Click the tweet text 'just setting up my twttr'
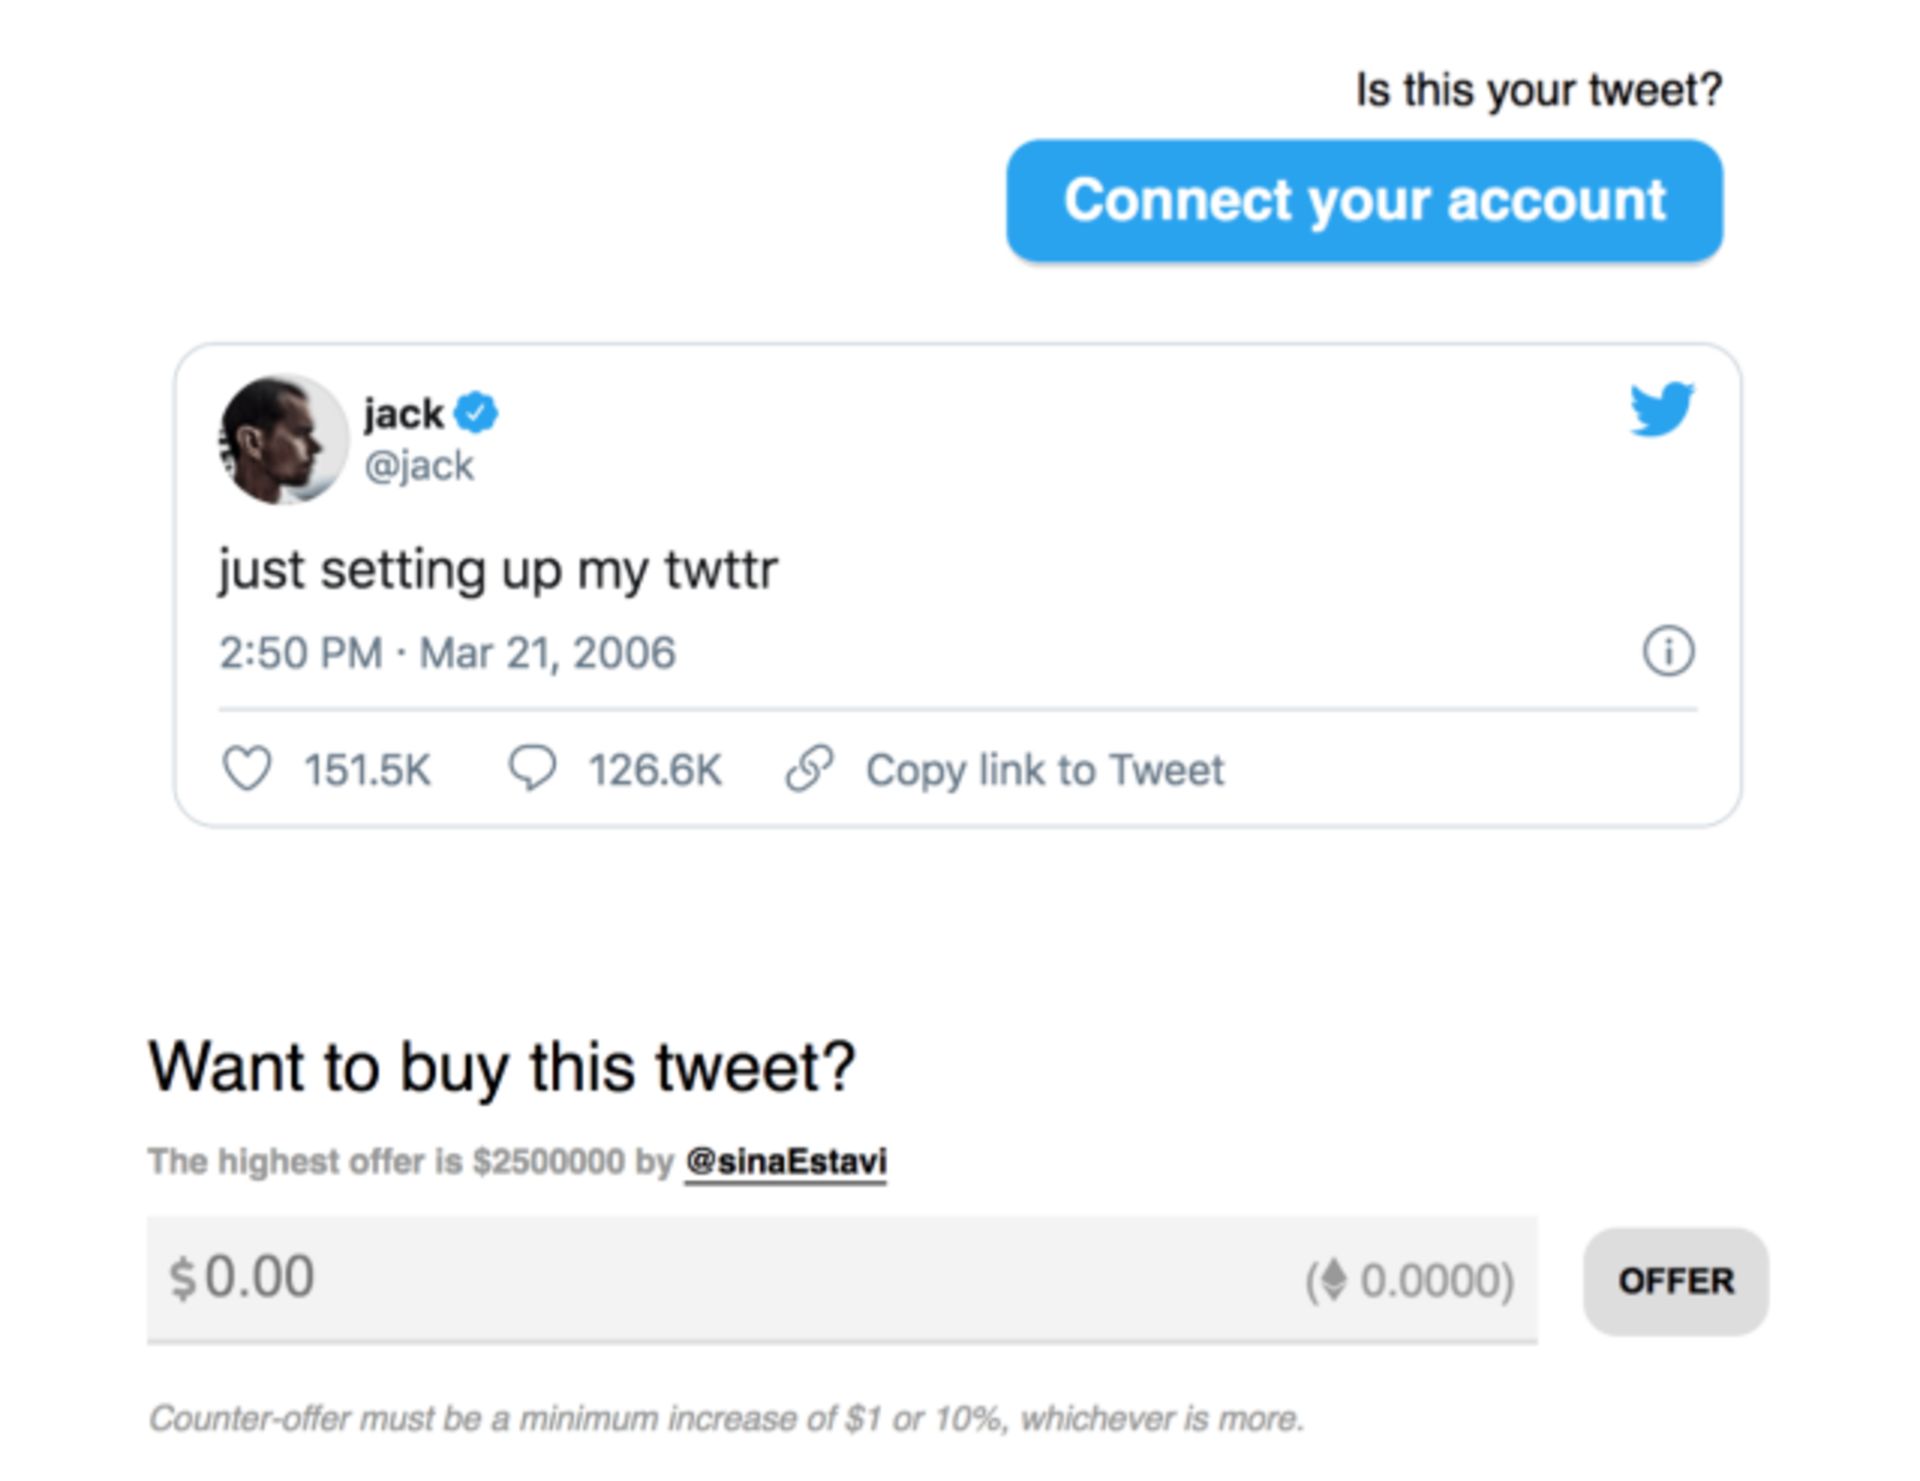This screenshot has width=1920, height=1481. [x=498, y=570]
